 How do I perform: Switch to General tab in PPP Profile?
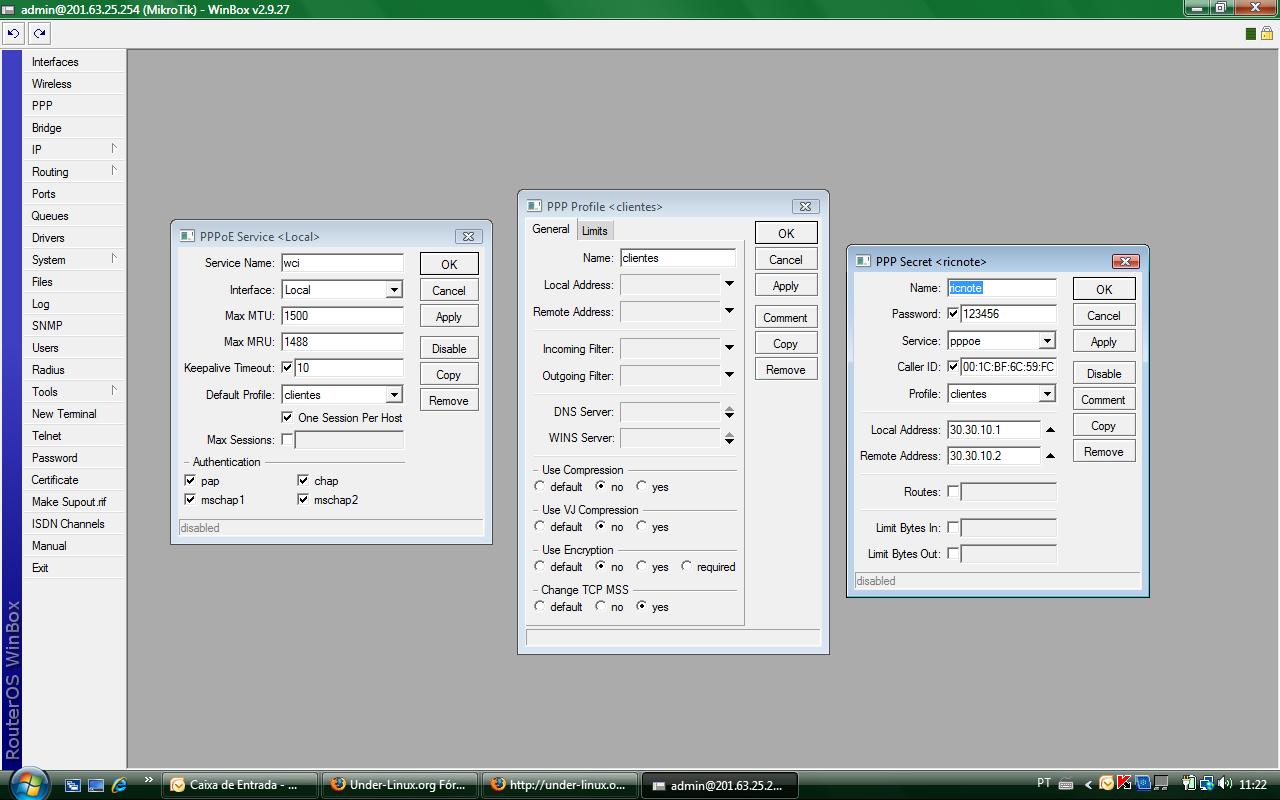551,229
